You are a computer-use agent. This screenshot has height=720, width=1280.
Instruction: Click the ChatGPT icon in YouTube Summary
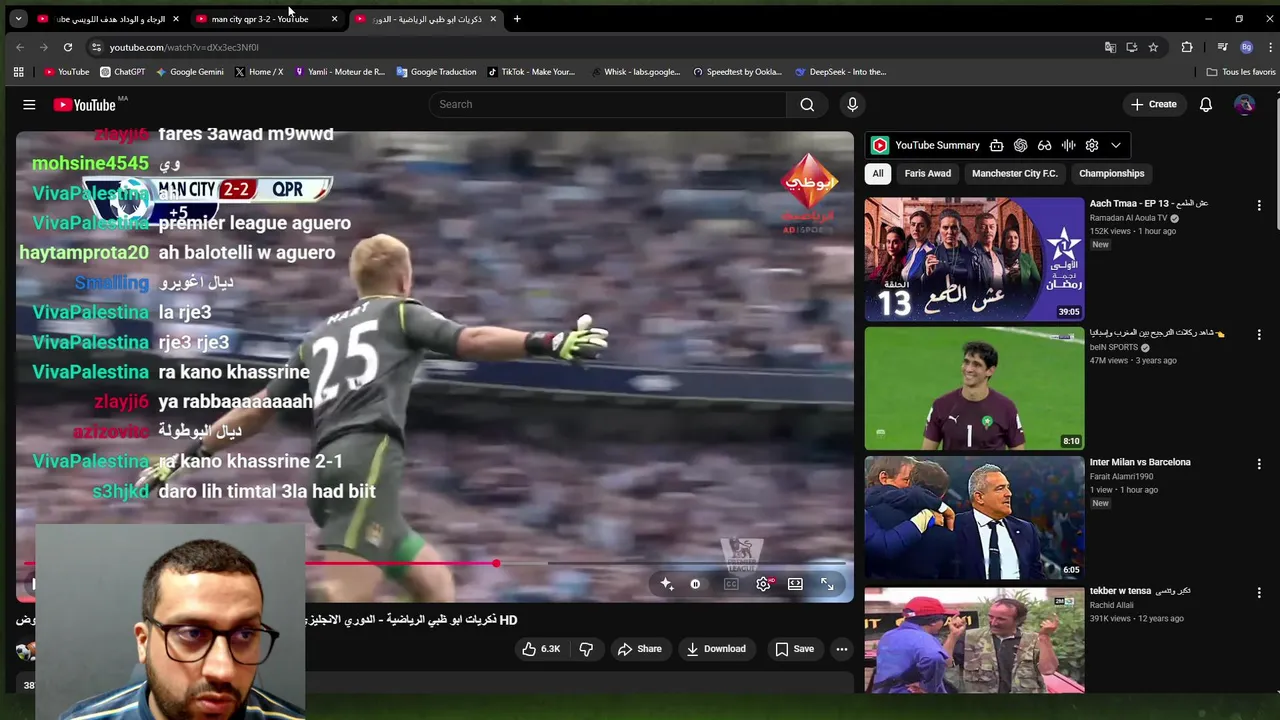point(1020,145)
